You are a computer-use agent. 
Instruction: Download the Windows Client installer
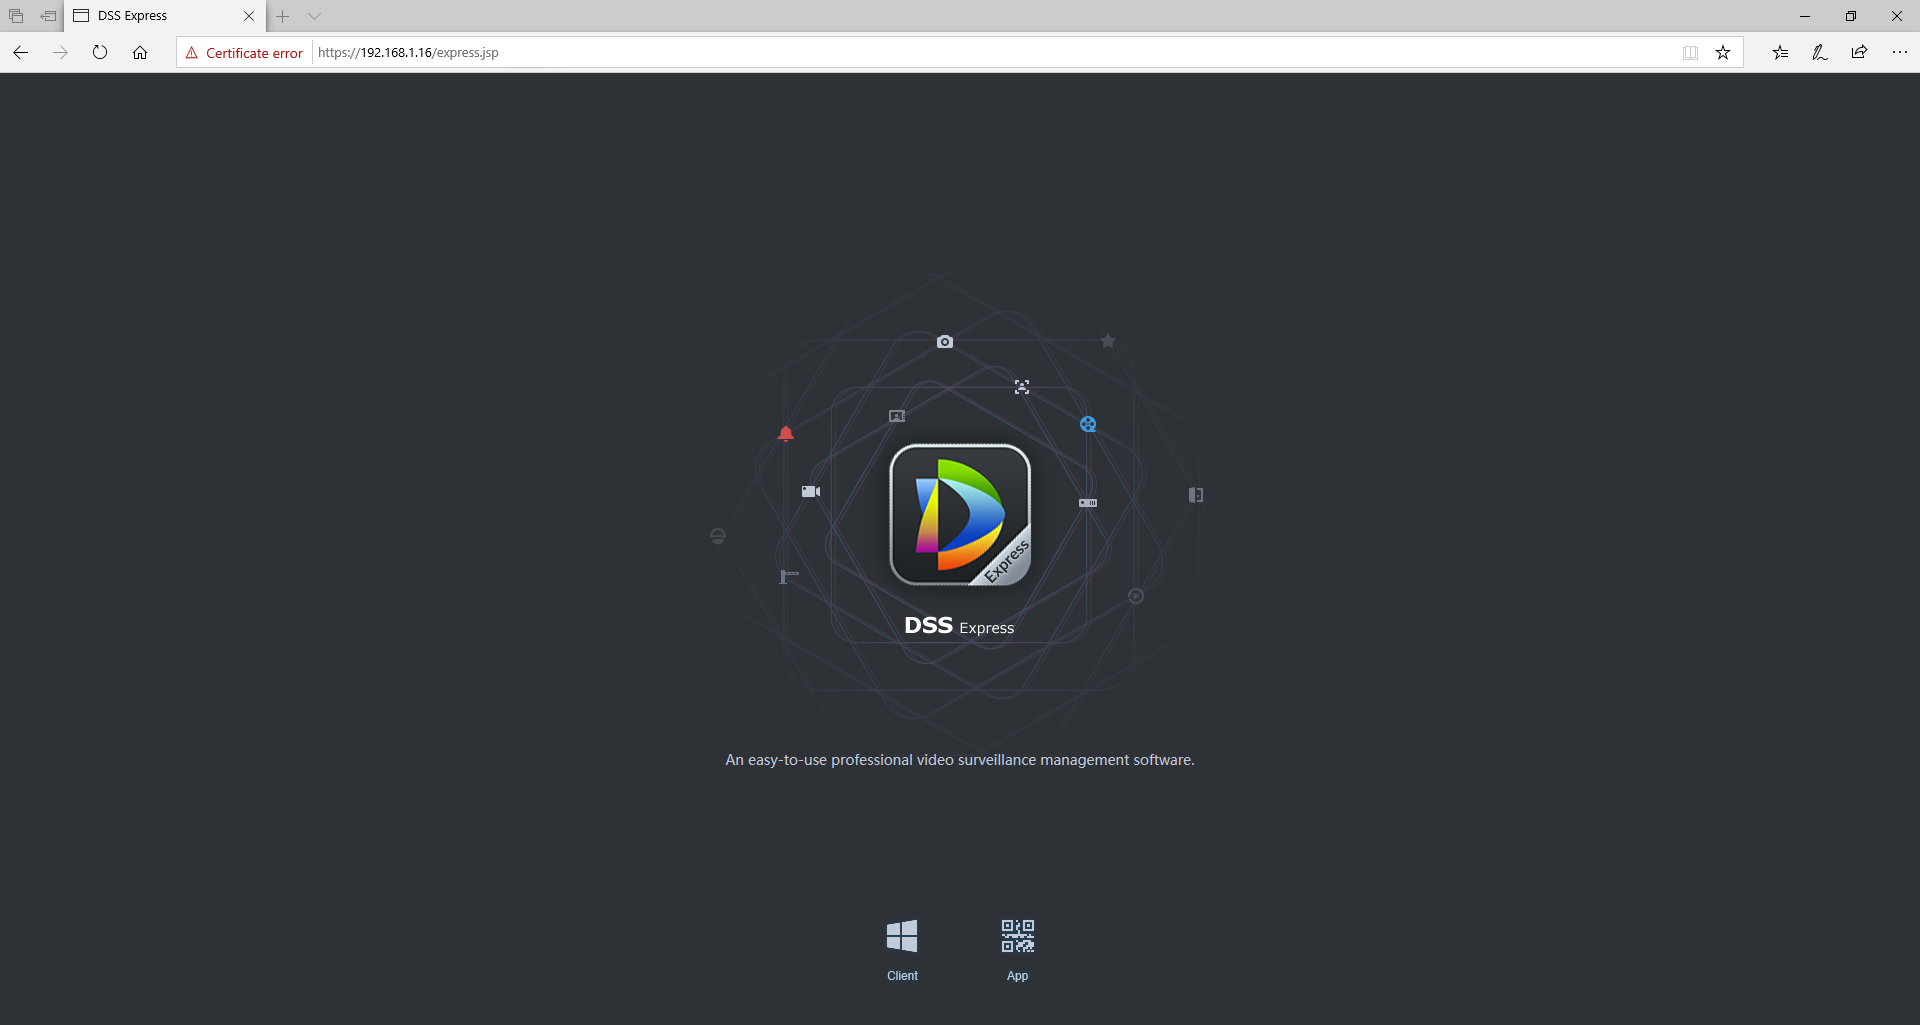pyautogui.click(x=902, y=936)
